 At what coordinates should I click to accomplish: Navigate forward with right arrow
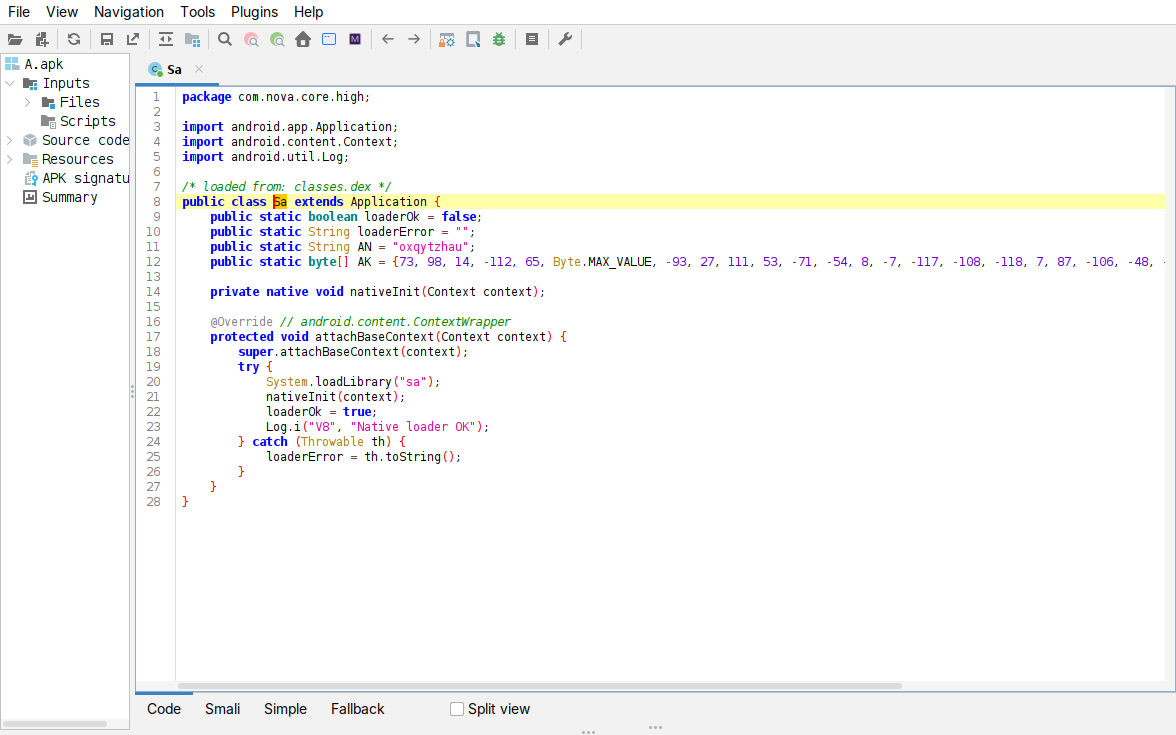coord(414,40)
